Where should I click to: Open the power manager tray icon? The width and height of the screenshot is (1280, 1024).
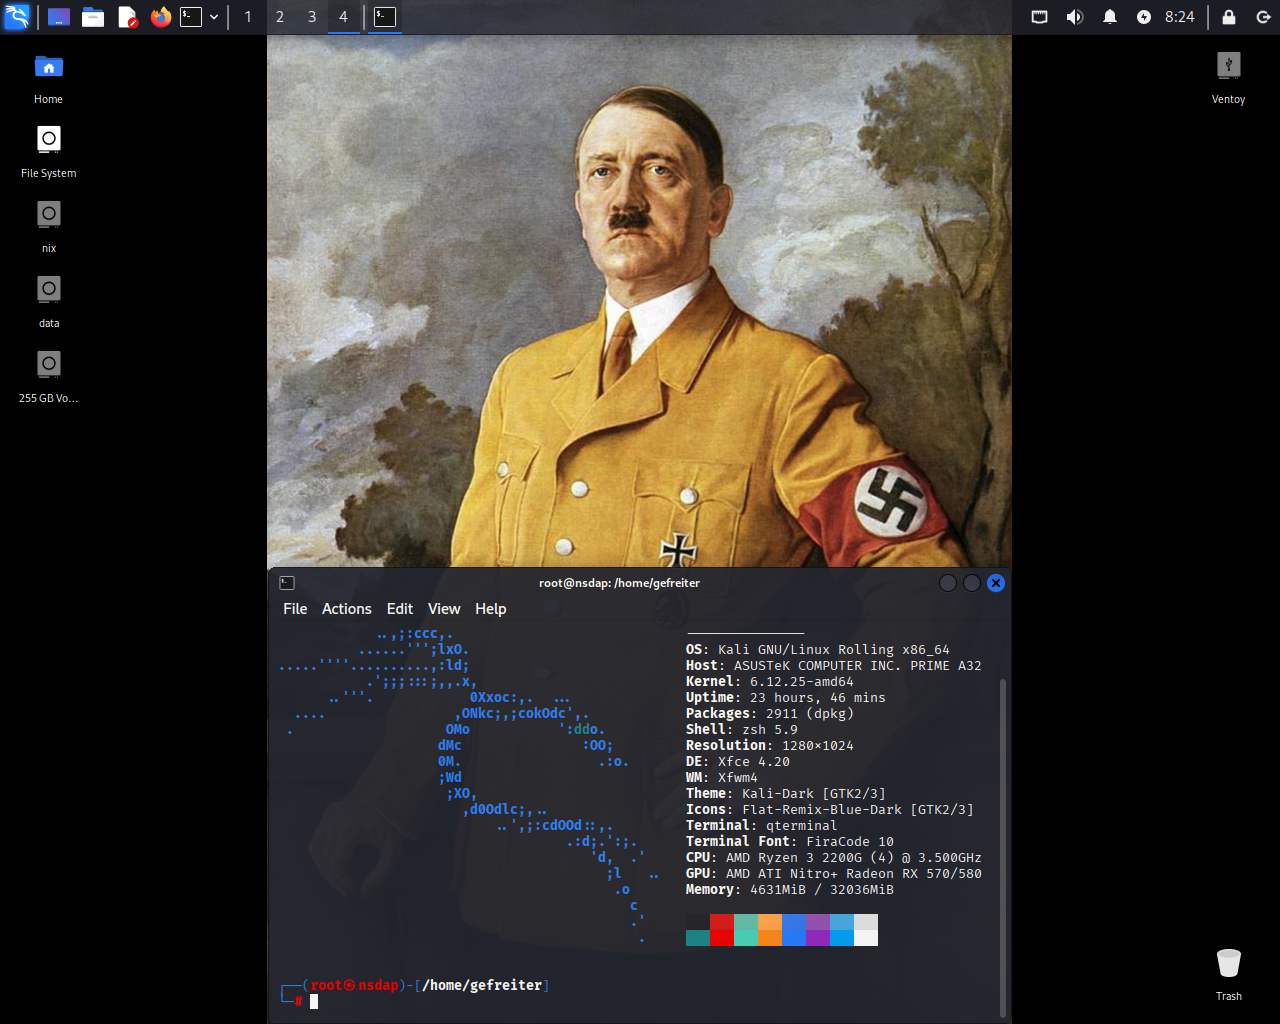tap(1144, 17)
